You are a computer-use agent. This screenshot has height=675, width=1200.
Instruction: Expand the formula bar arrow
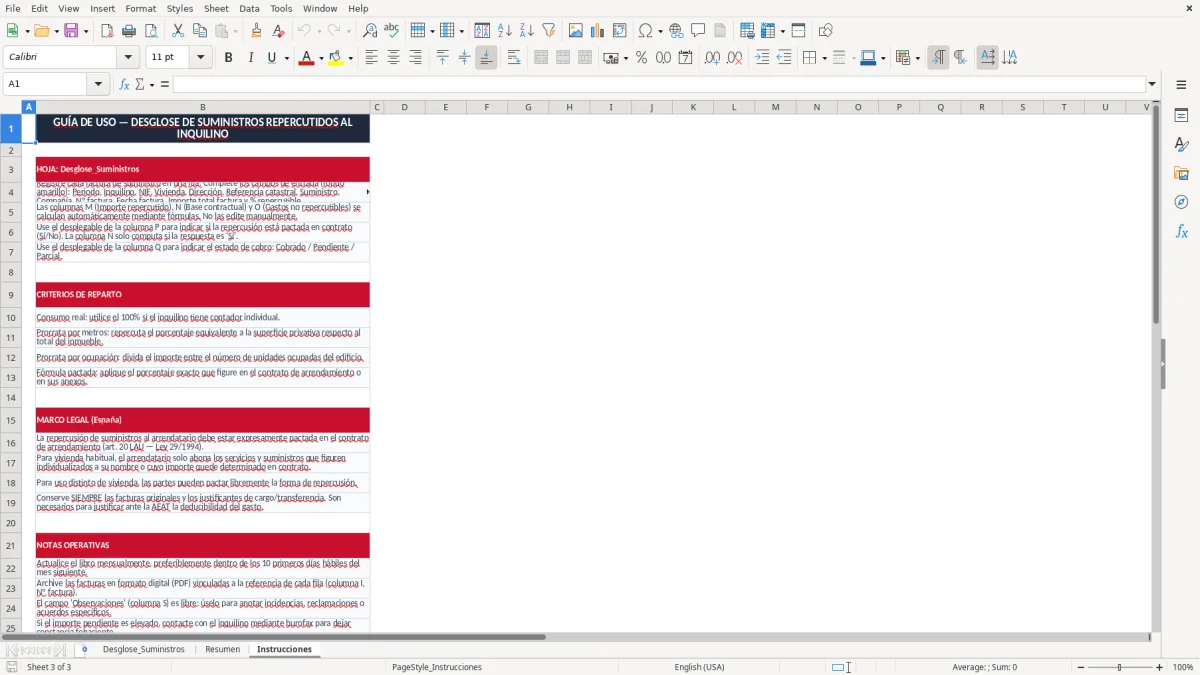point(1152,84)
